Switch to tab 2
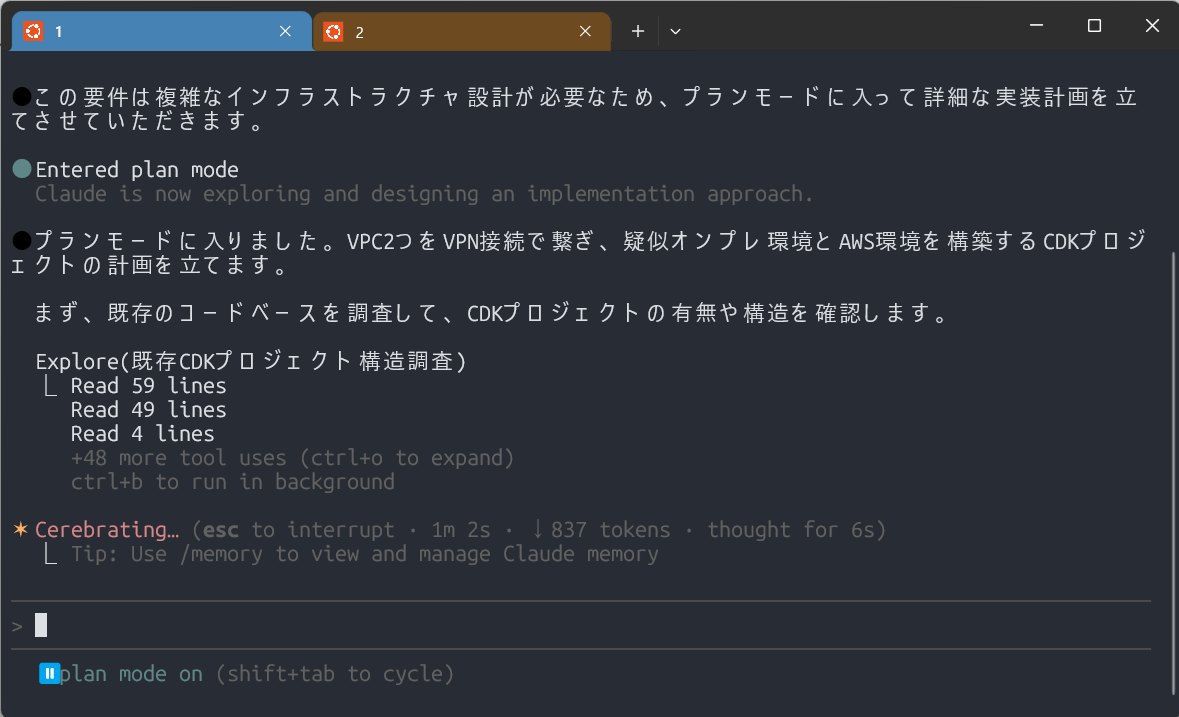 tap(450, 31)
